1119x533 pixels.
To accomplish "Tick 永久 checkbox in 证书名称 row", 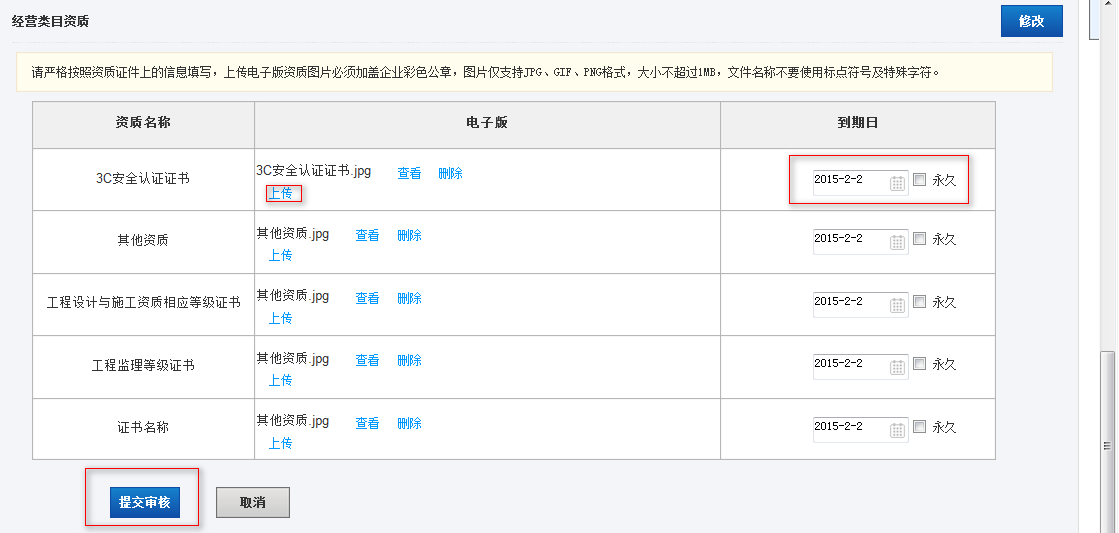I will click(919, 427).
